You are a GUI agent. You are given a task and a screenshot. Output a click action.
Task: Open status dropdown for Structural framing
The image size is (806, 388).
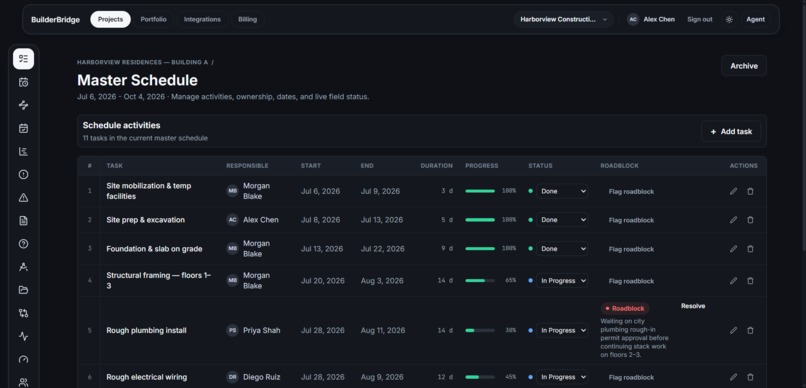click(x=562, y=281)
